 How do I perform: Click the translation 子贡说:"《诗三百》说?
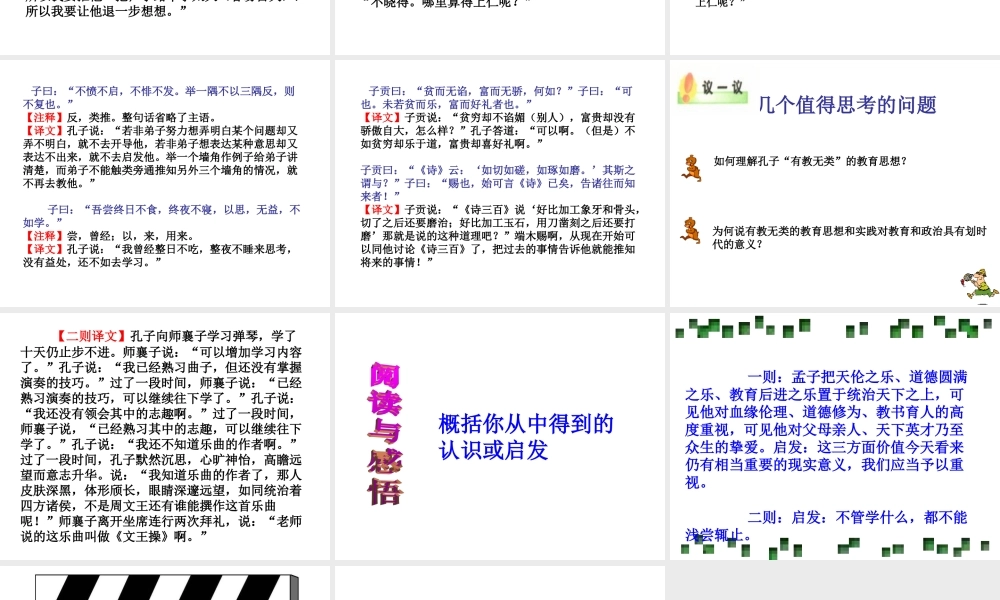pos(501,236)
